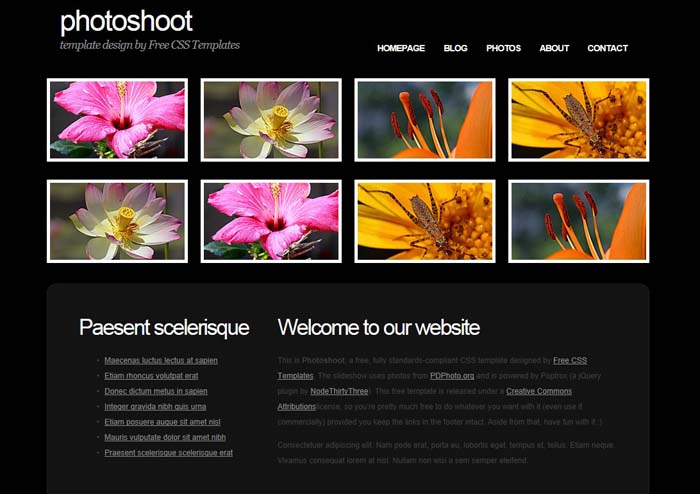Open the HOMEPAGE navigation link
Image resolution: width=700 pixels, height=494 pixels.
(400, 48)
